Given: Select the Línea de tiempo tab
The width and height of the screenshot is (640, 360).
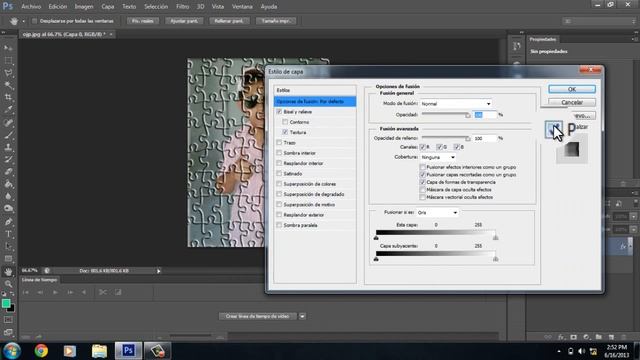Looking at the screenshot, I should [40, 280].
